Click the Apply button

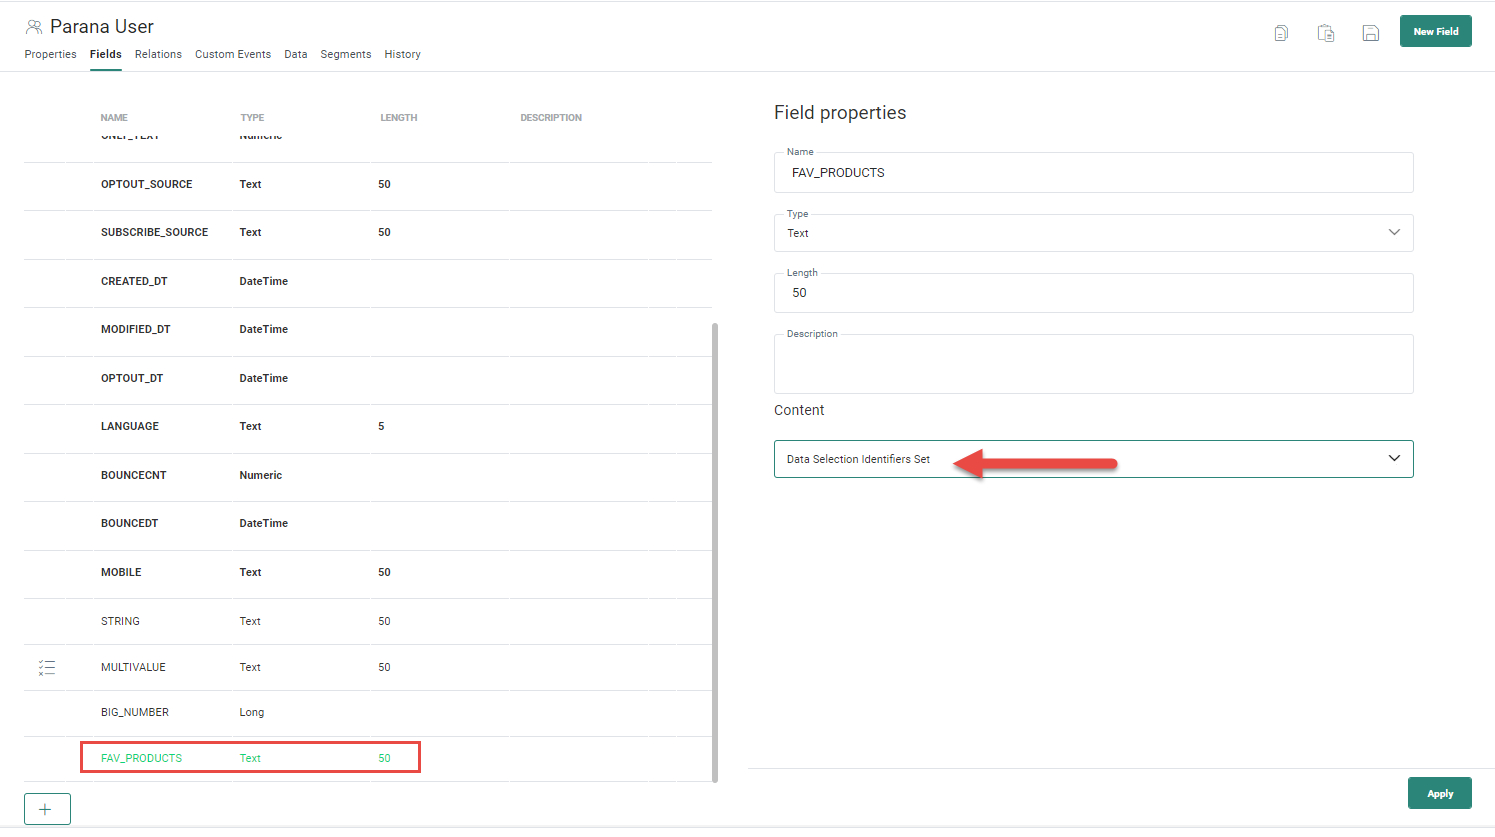(1439, 793)
